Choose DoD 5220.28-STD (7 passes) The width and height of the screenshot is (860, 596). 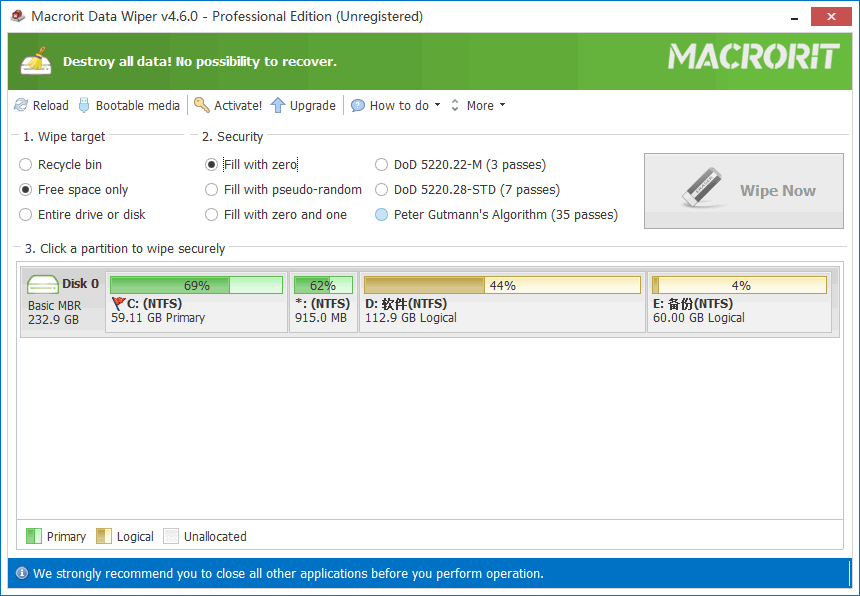coord(467,190)
